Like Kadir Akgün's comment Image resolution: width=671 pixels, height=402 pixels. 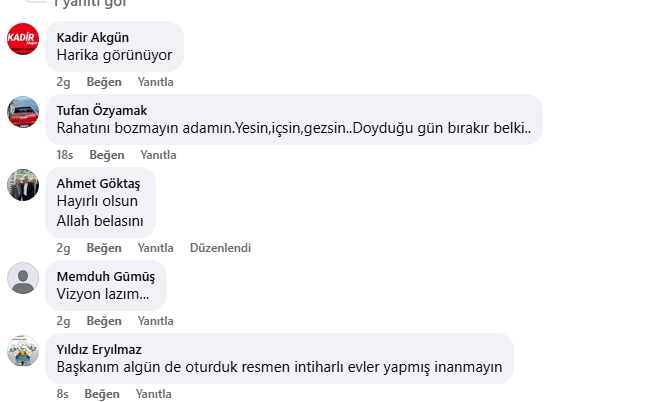point(104,82)
